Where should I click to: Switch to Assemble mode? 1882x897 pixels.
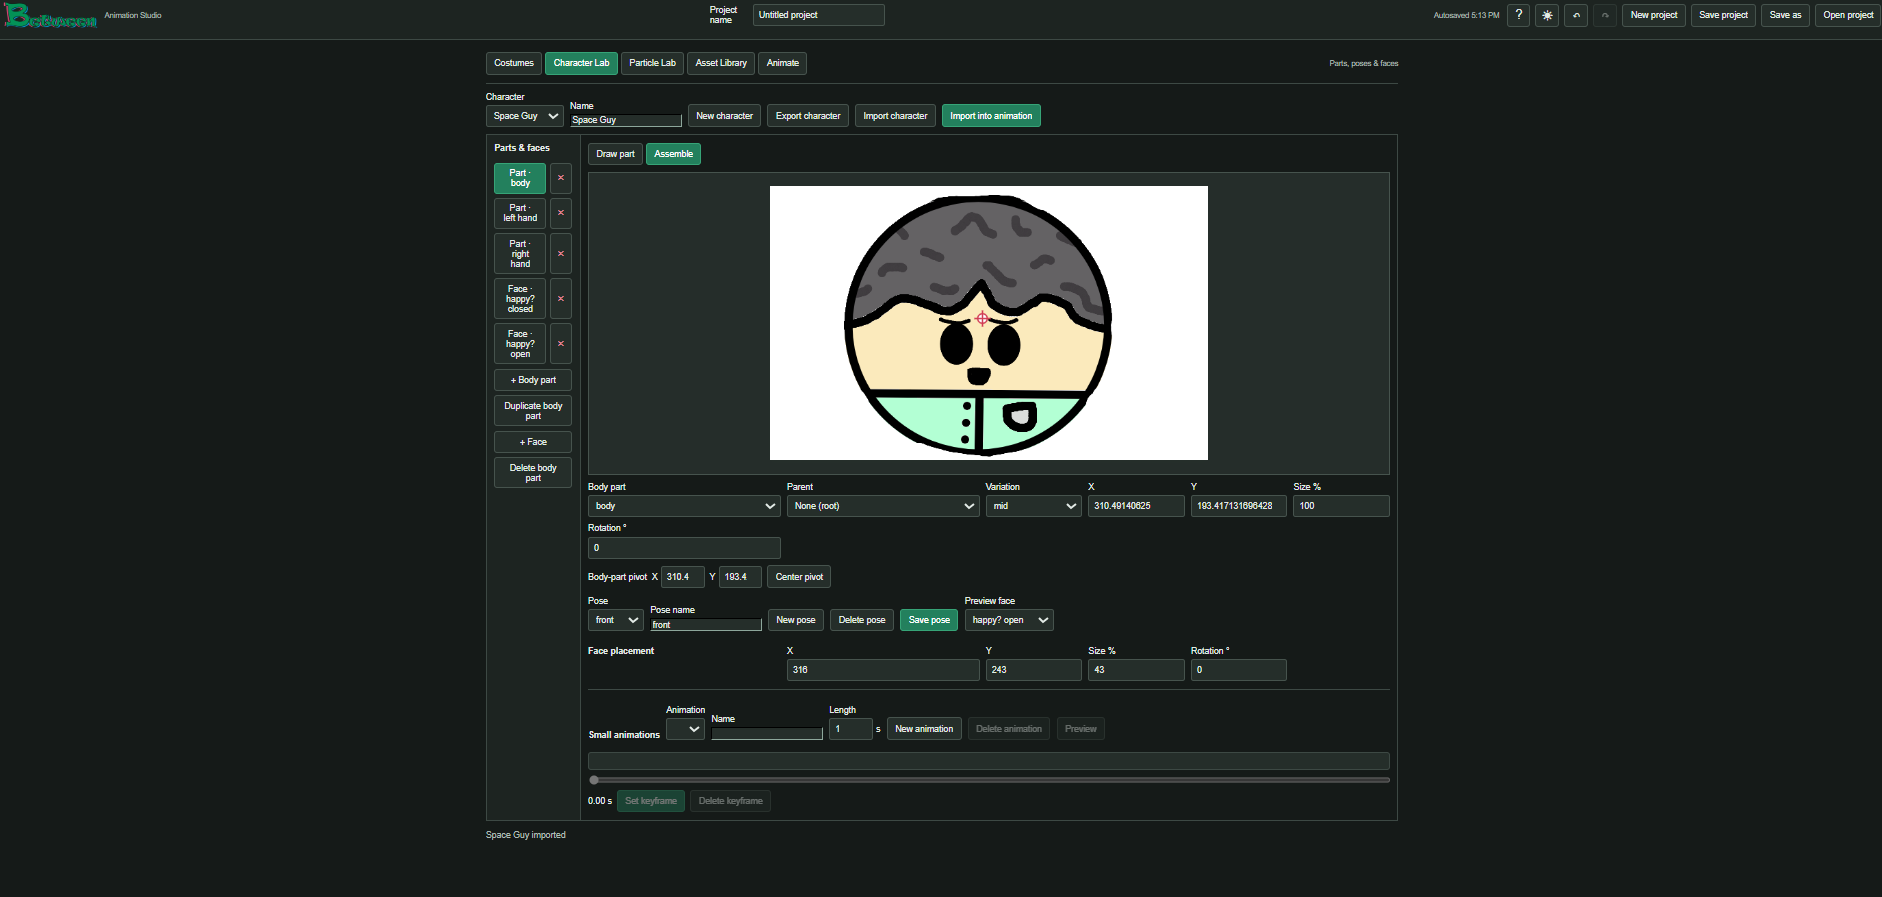click(x=673, y=154)
